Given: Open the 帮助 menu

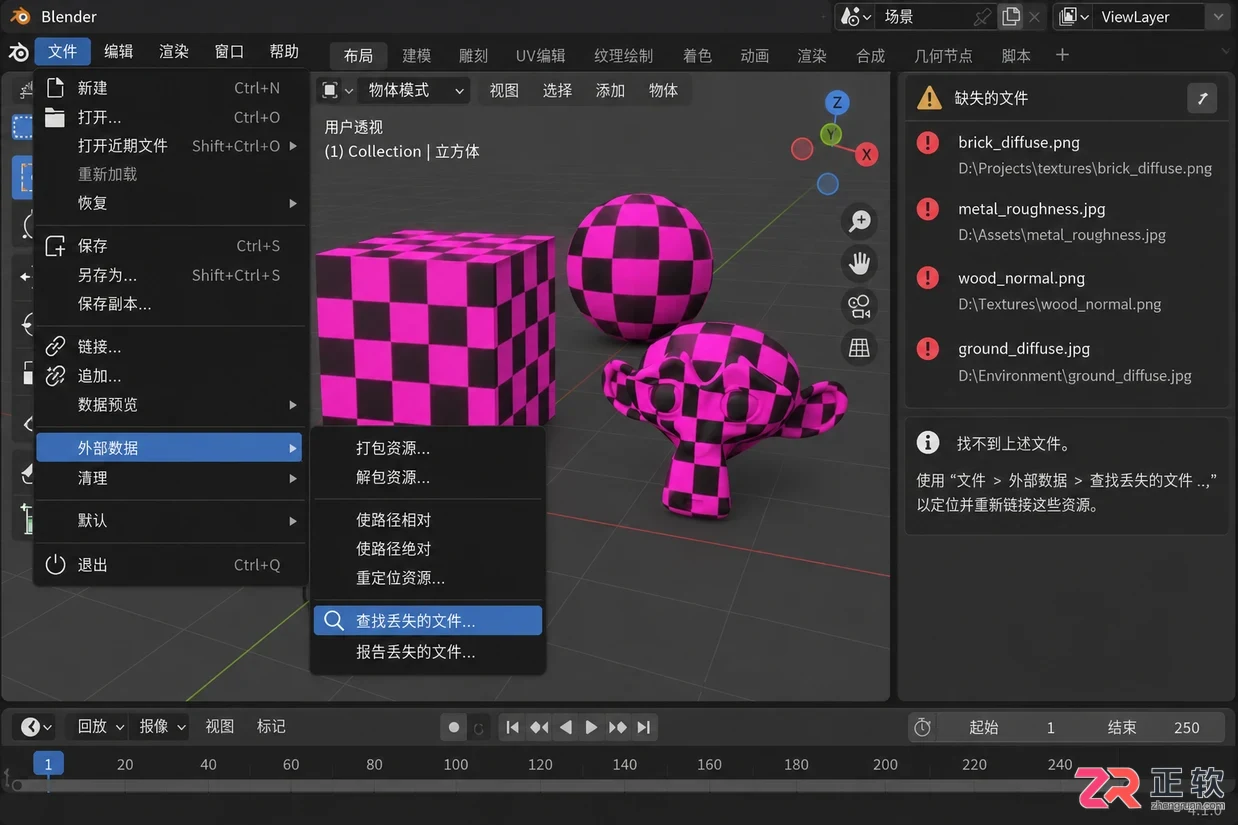Looking at the screenshot, I should [284, 52].
